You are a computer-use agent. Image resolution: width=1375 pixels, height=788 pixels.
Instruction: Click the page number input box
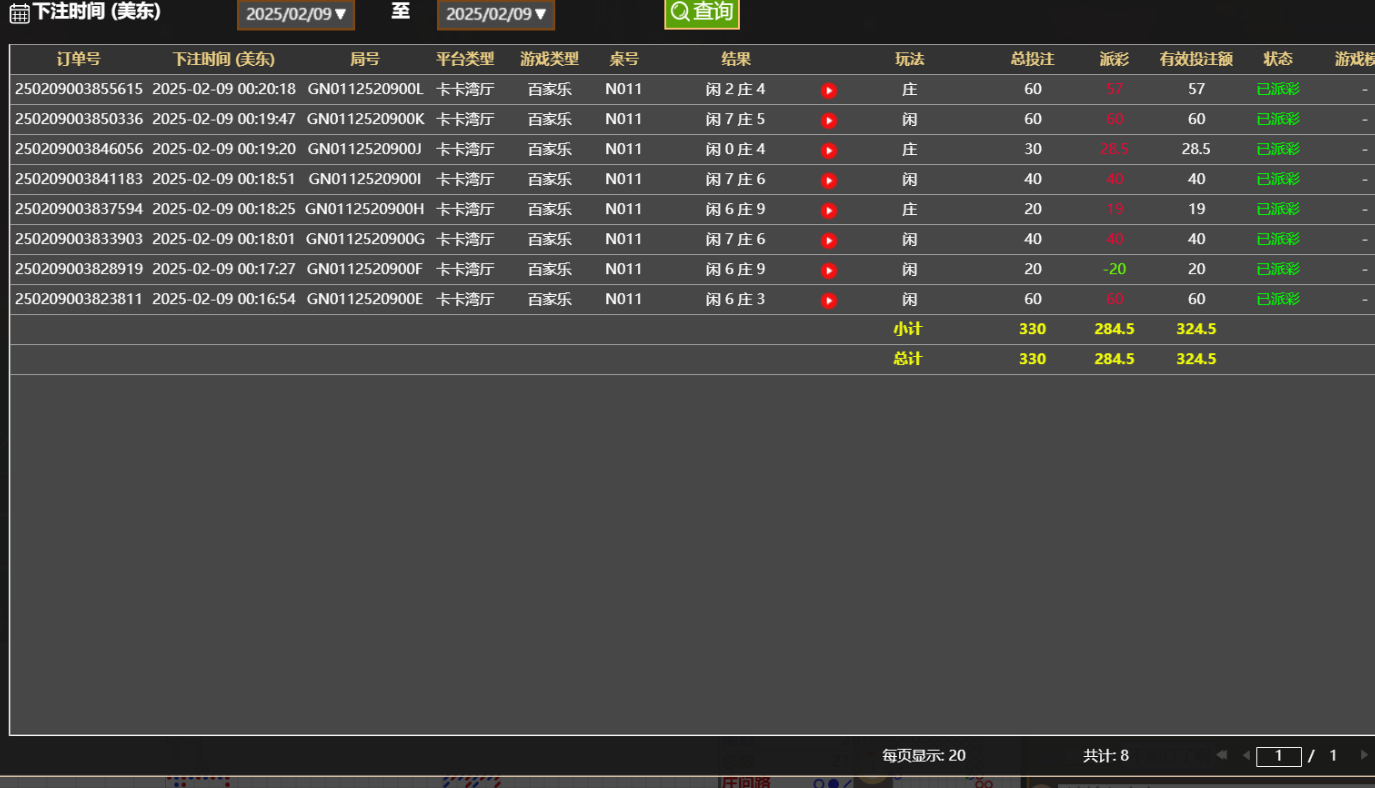pos(1279,756)
